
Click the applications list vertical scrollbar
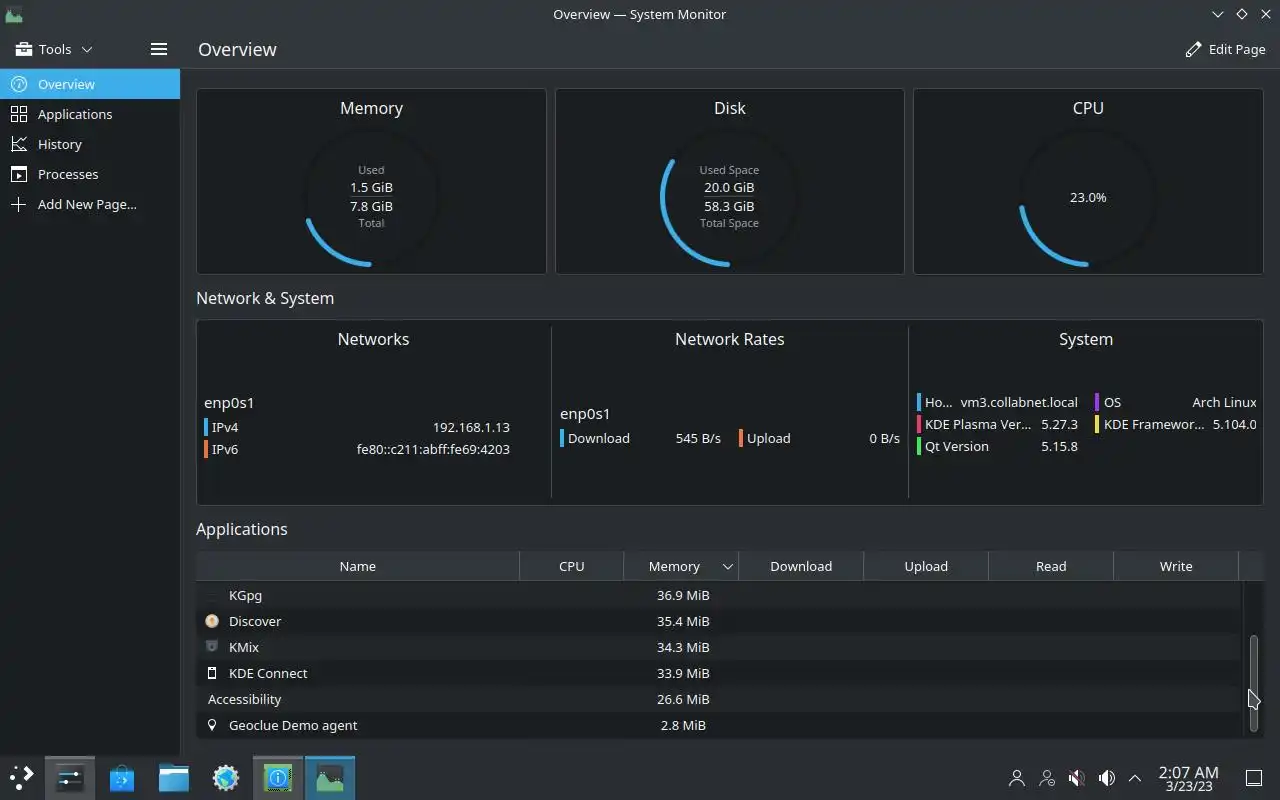pyautogui.click(x=1254, y=683)
